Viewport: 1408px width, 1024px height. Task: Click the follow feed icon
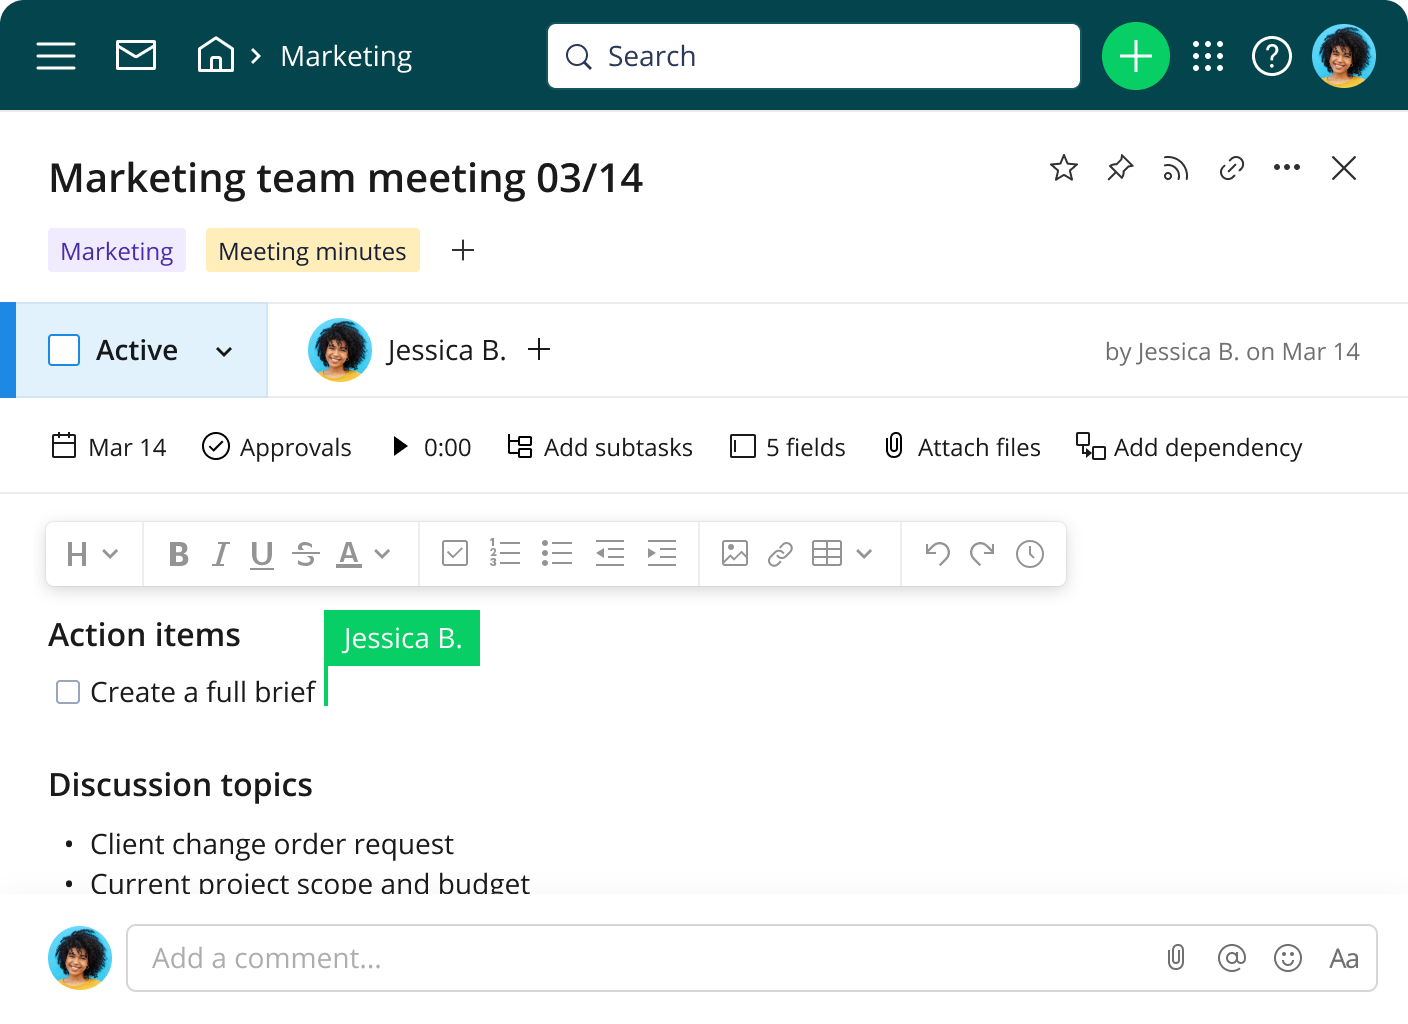pos(1175,168)
